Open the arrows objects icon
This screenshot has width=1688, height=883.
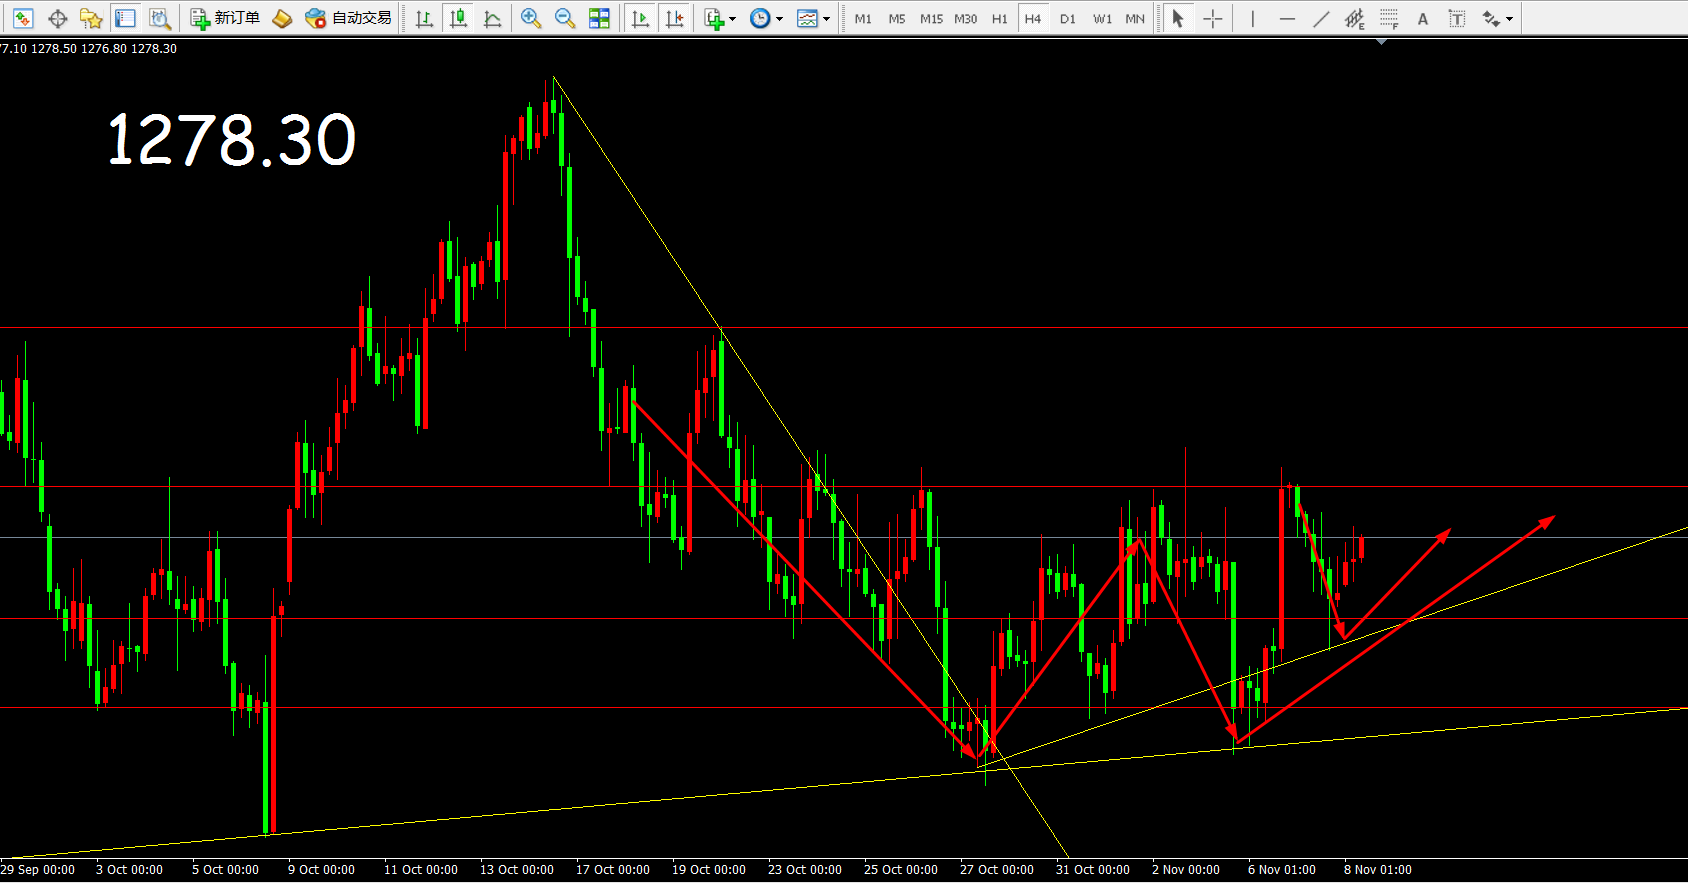[1491, 18]
